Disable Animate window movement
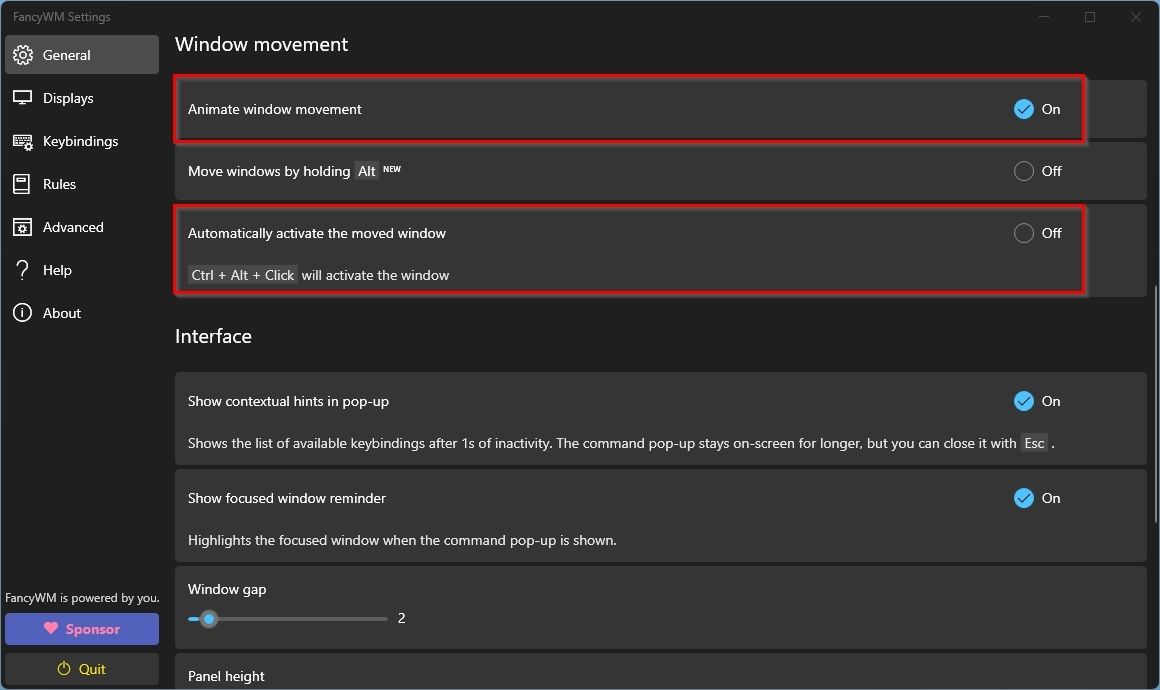Image resolution: width=1160 pixels, height=690 pixels. pyautogui.click(x=1024, y=109)
